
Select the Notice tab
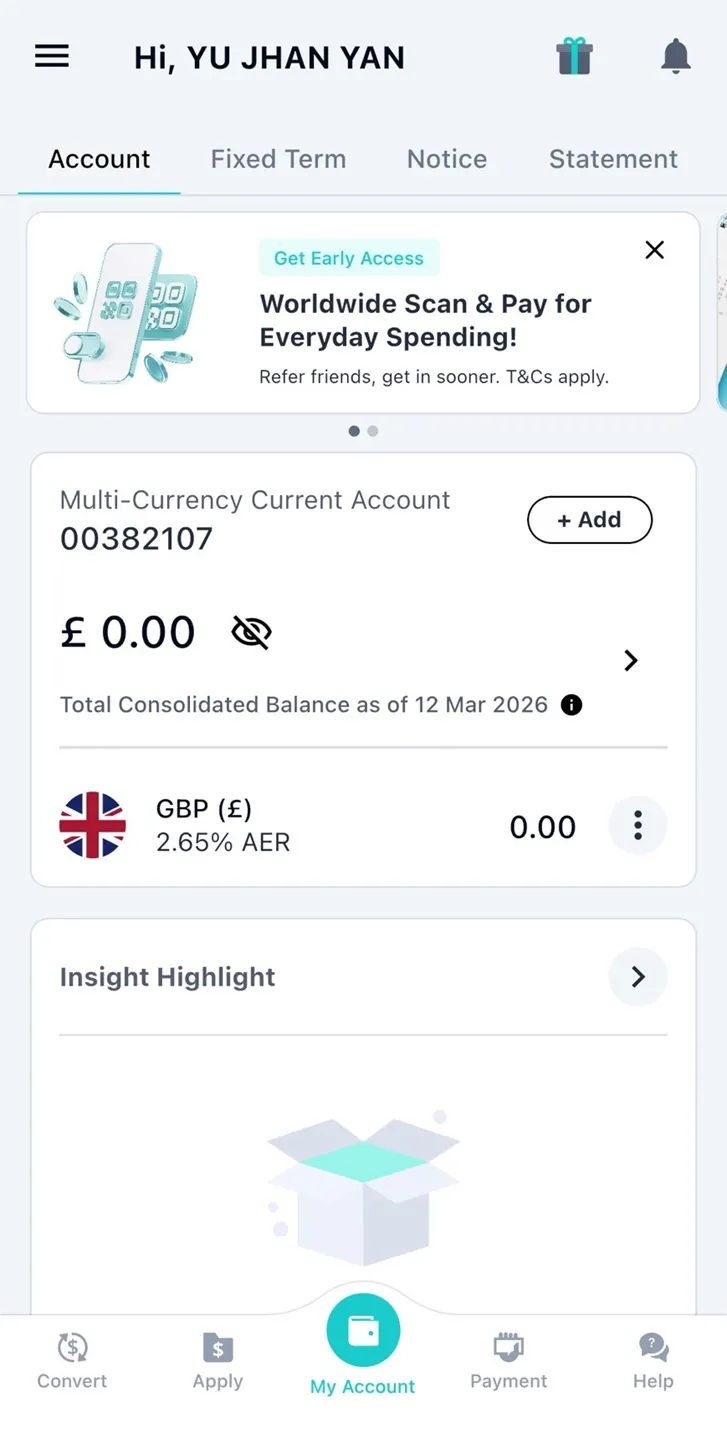pyautogui.click(x=447, y=159)
